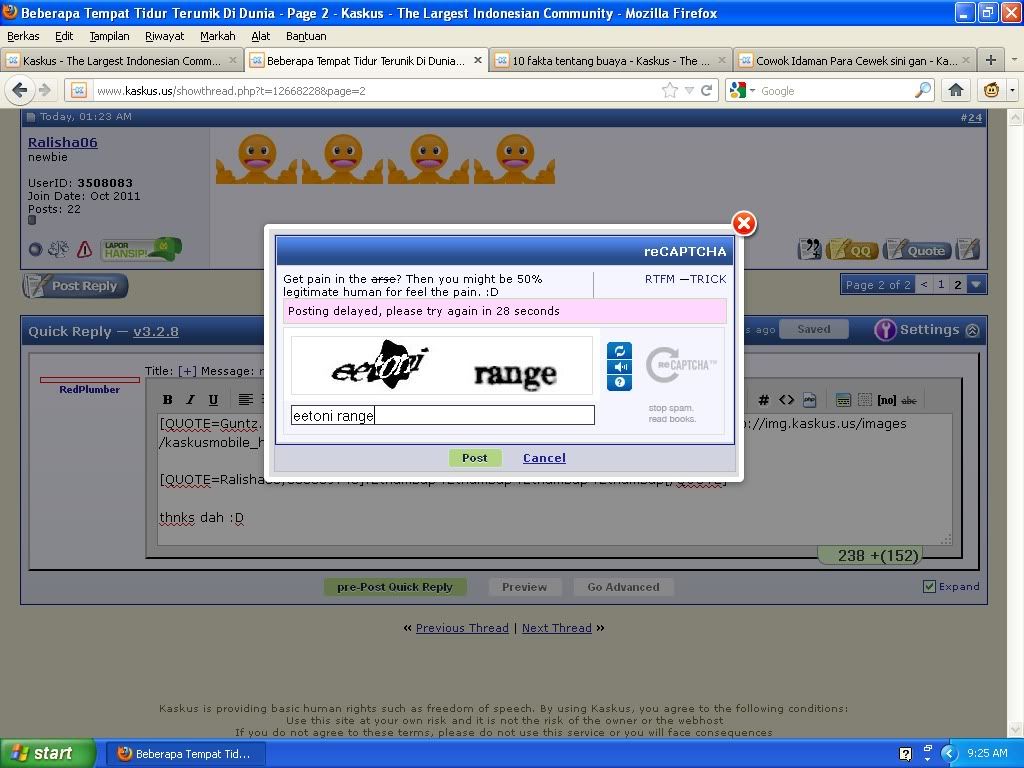The height and width of the screenshot is (768, 1024).
Task: Click the quick reply pencil icon
Action: point(967,249)
